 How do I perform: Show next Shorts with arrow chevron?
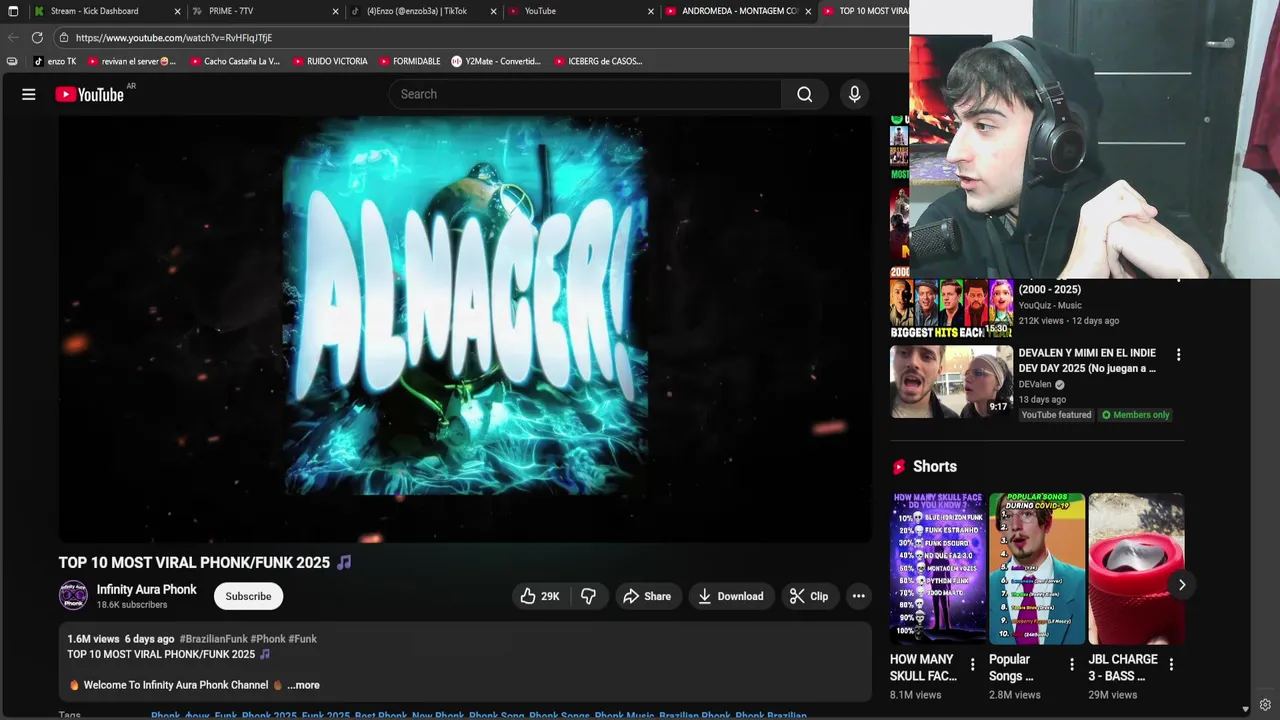[1181, 585]
